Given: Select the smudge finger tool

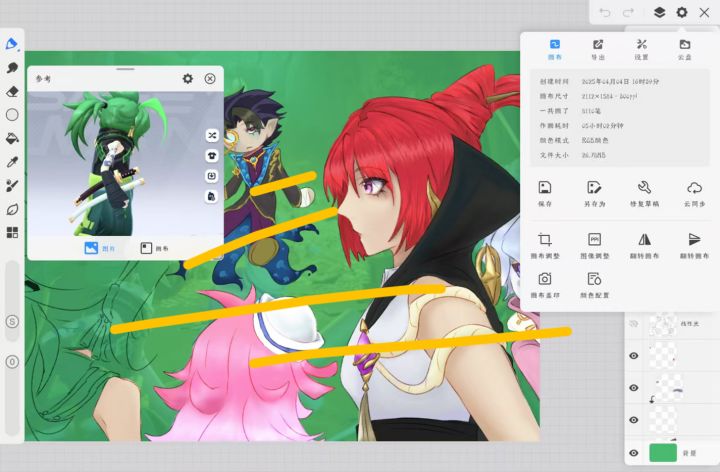Looking at the screenshot, I should (12, 67).
